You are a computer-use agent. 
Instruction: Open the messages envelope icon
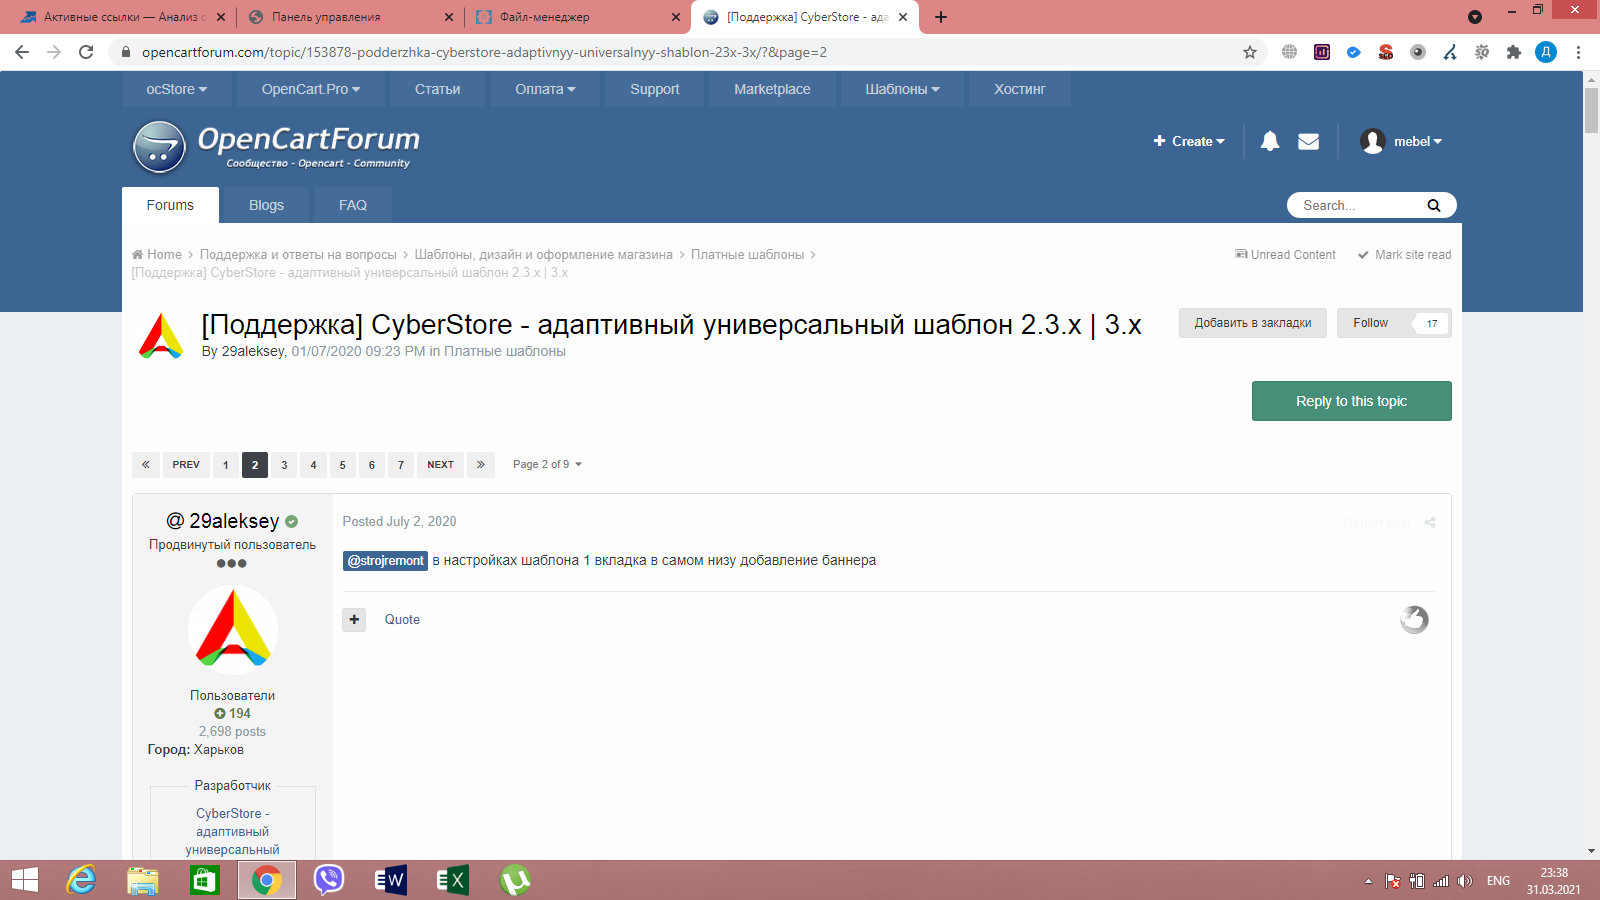tap(1308, 142)
